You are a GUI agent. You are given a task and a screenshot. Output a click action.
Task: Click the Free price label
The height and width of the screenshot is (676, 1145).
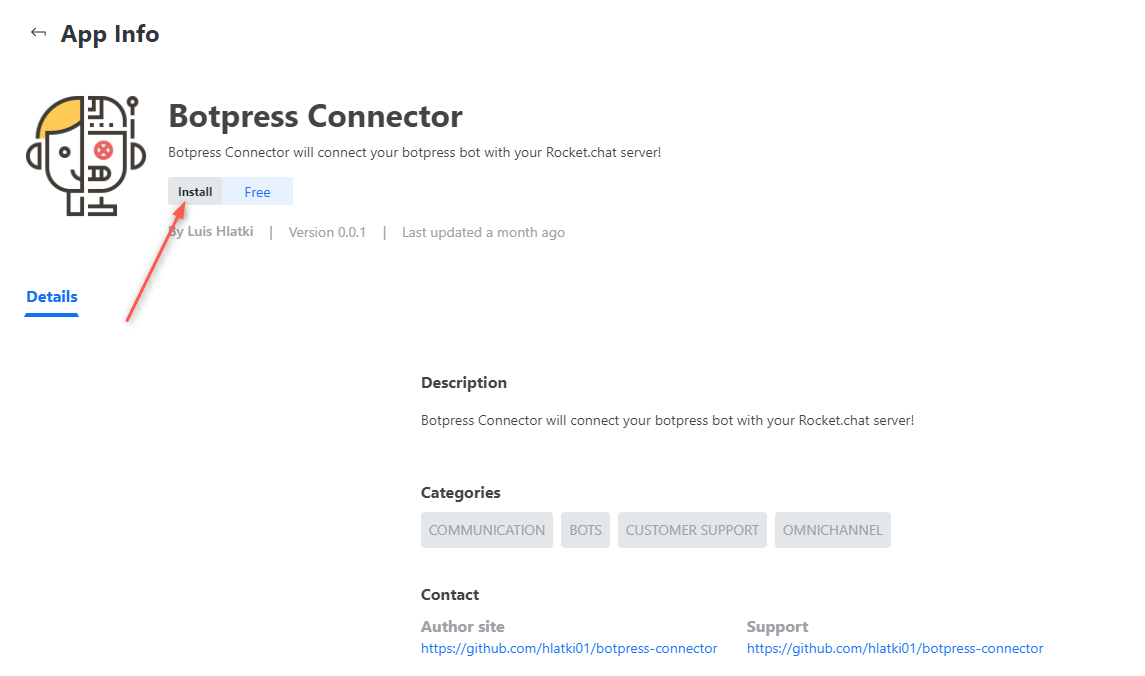point(257,192)
